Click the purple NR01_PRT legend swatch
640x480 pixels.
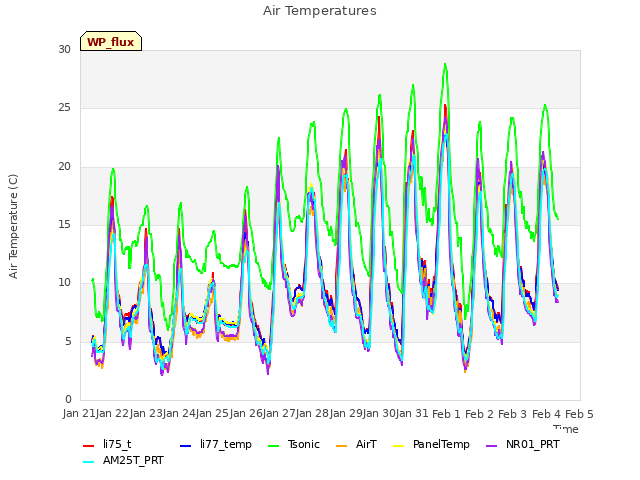tap(492, 445)
